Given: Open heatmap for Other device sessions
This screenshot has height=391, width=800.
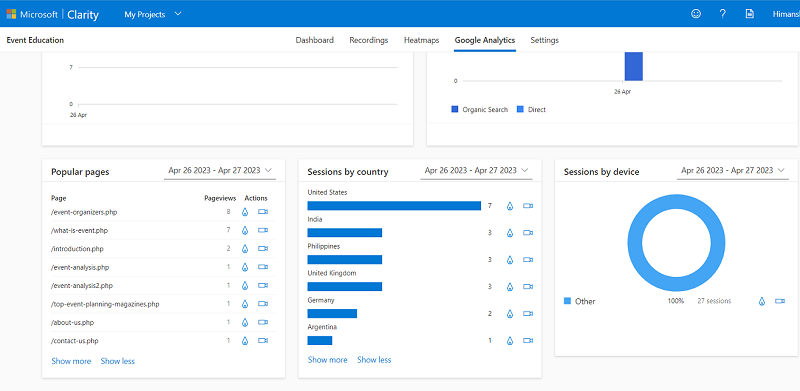Looking at the screenshot, I should (x=762, y=301).
